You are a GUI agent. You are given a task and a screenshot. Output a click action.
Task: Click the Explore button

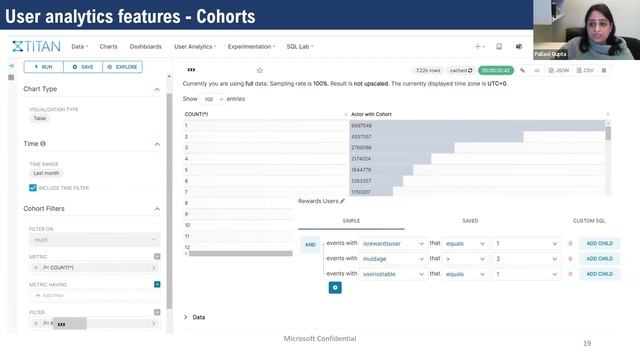pos(122,67)
